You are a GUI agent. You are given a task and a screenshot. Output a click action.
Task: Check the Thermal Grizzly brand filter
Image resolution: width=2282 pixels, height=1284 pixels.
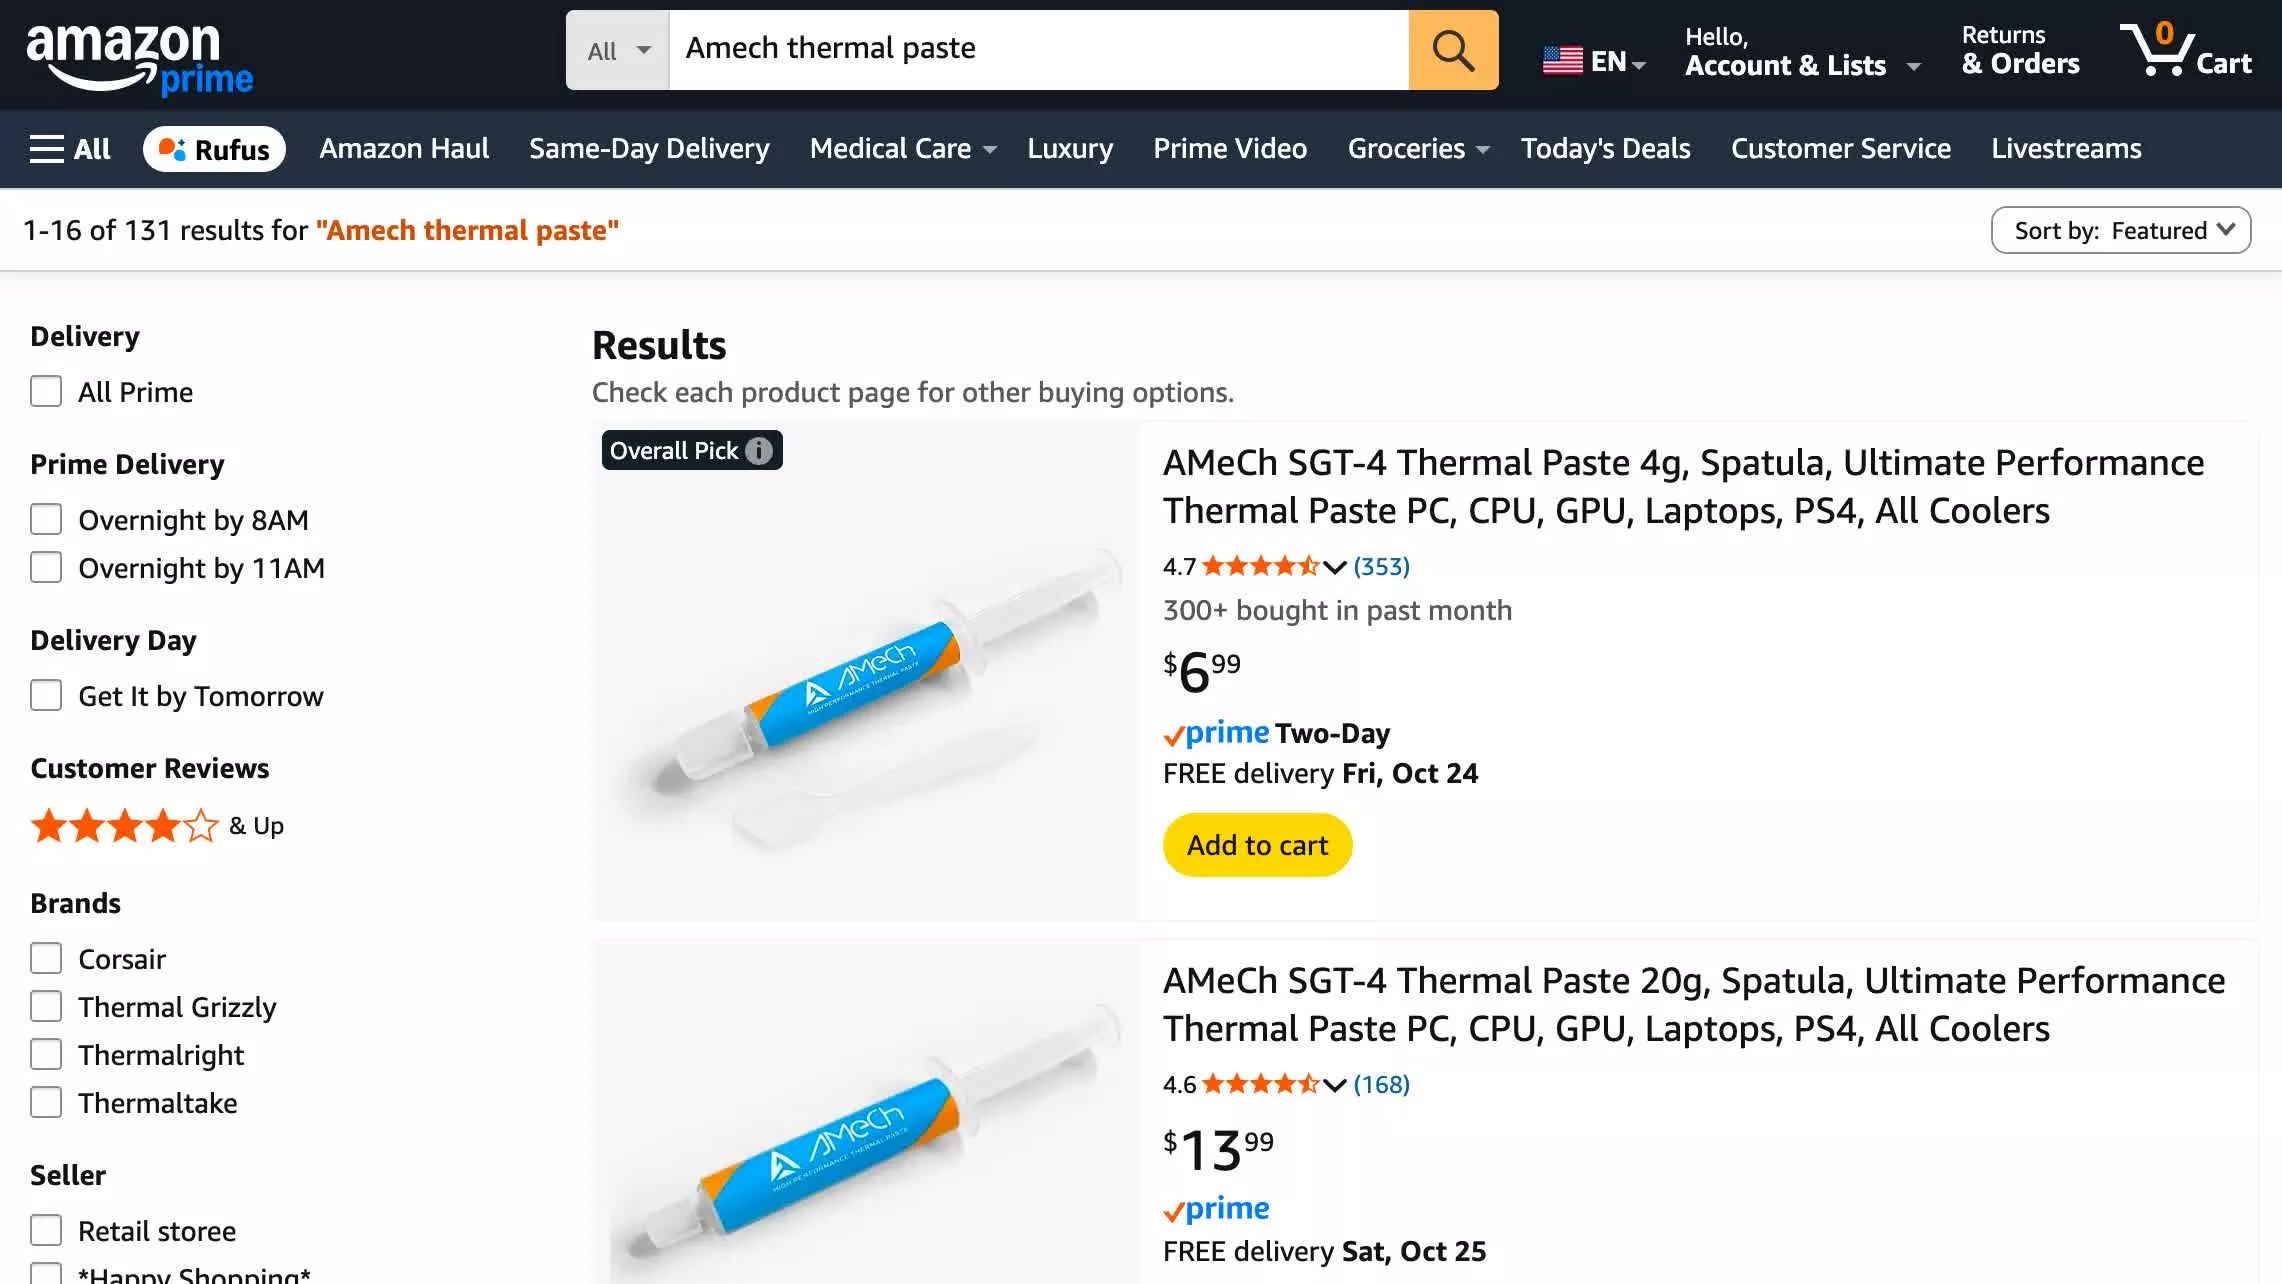pyautogui.click(x=46, y=1006)
